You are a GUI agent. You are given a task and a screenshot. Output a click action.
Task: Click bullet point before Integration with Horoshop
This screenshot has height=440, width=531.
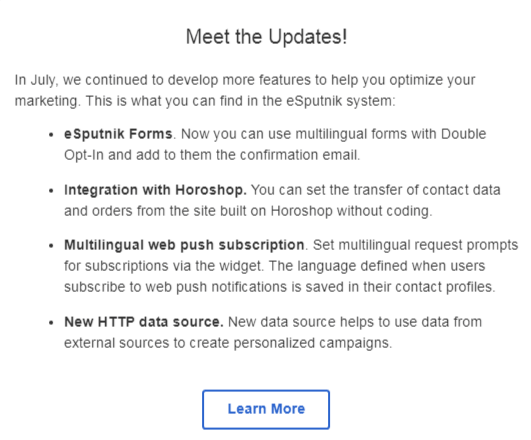click(51, 191)
